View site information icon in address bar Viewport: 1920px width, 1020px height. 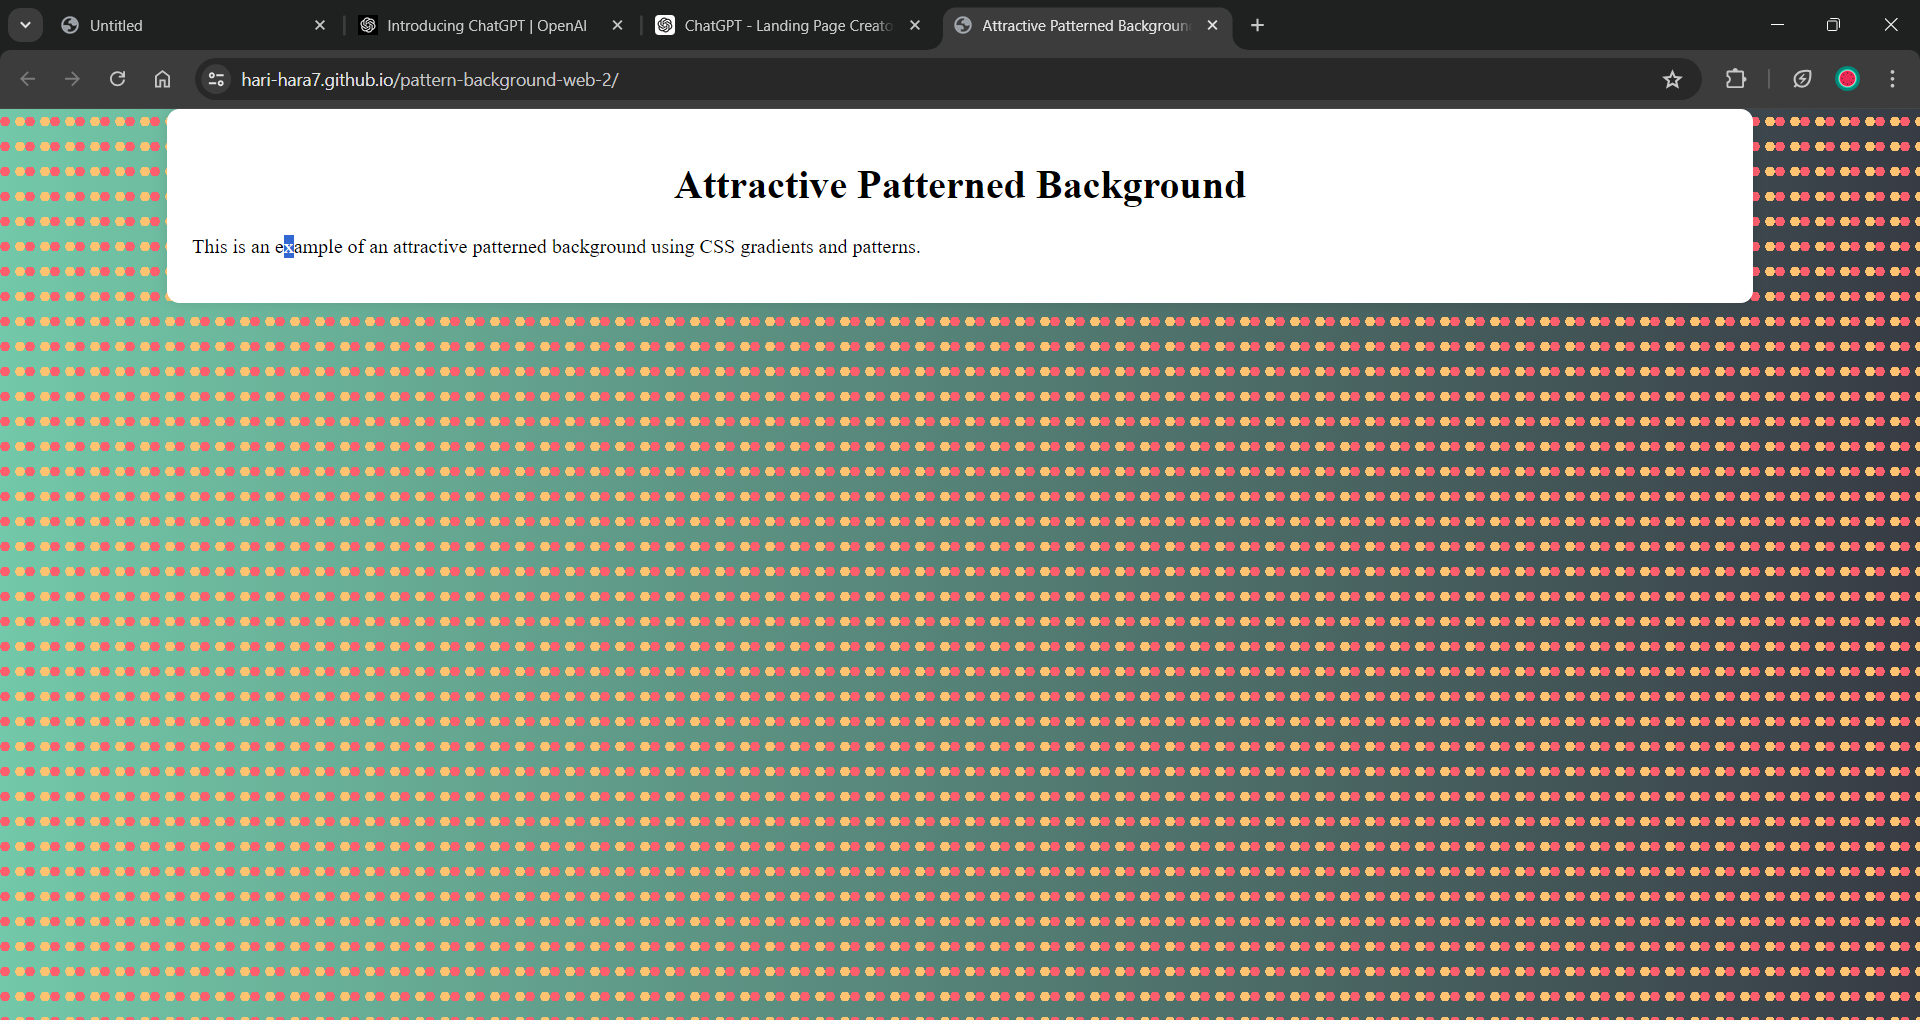[x=216, y=79]
